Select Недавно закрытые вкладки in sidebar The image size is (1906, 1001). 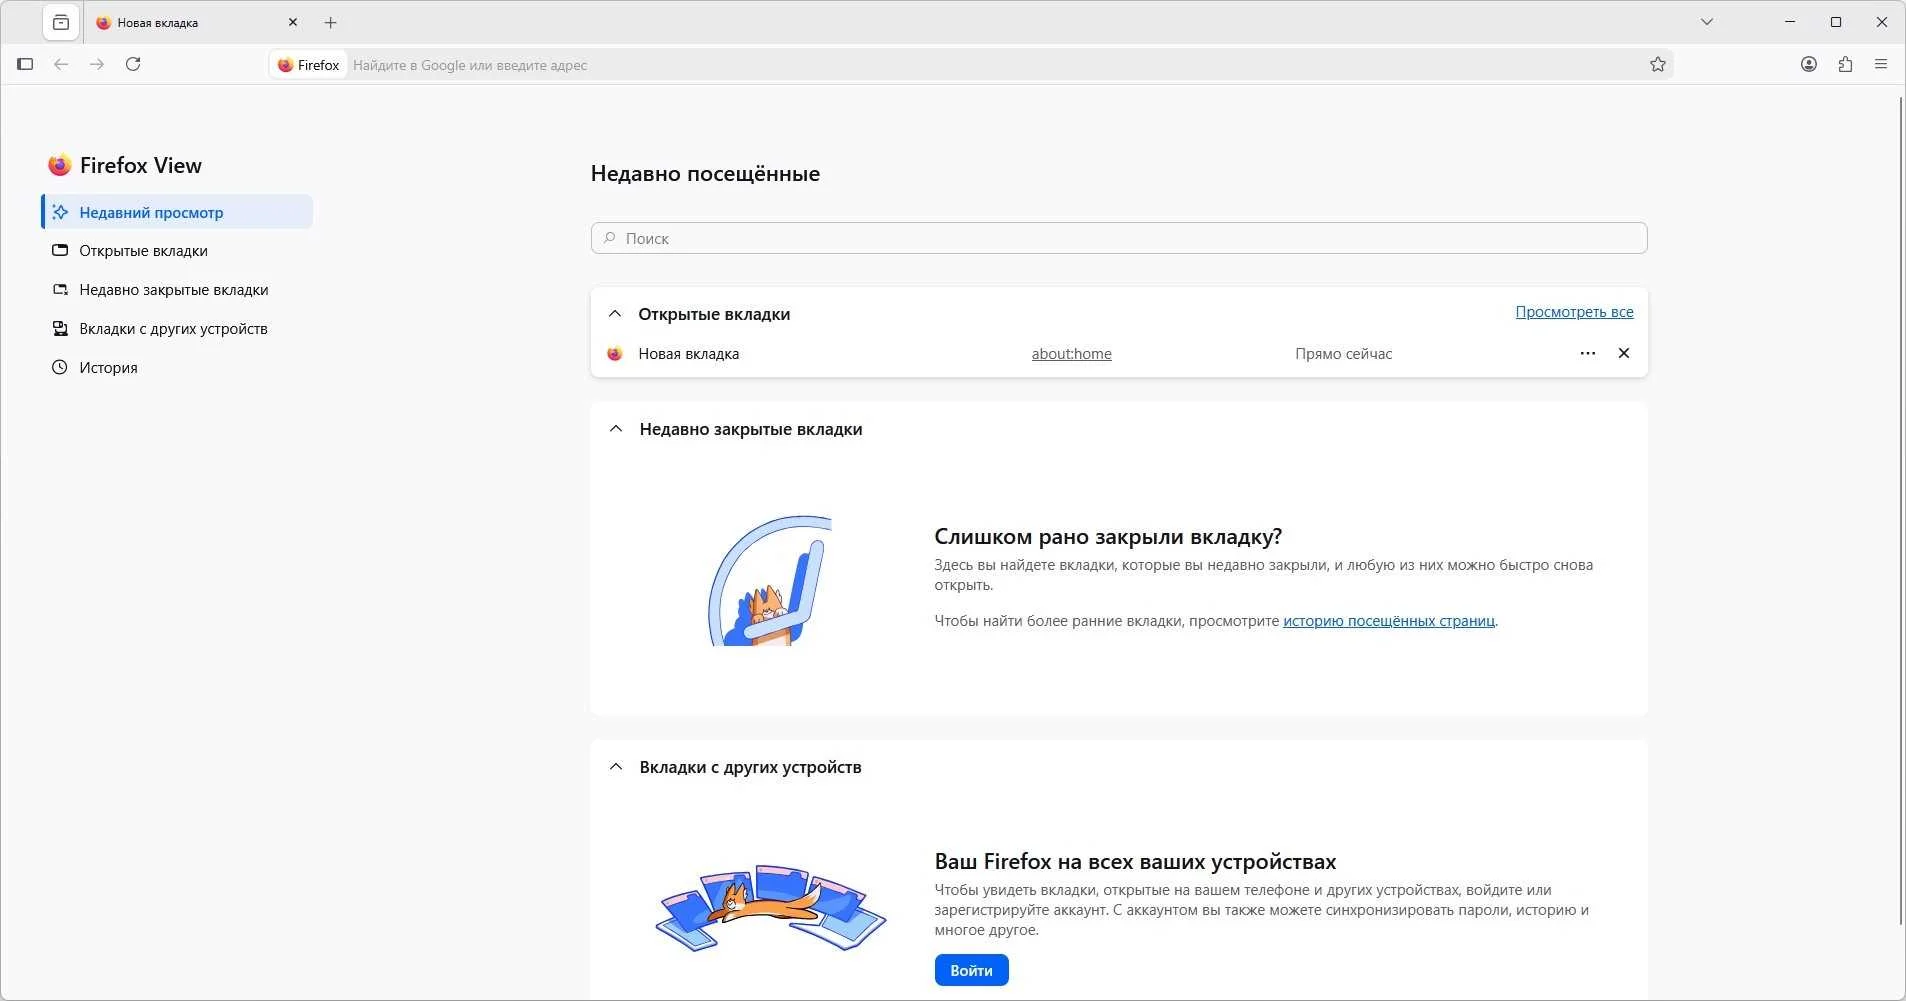pos(177,290)
